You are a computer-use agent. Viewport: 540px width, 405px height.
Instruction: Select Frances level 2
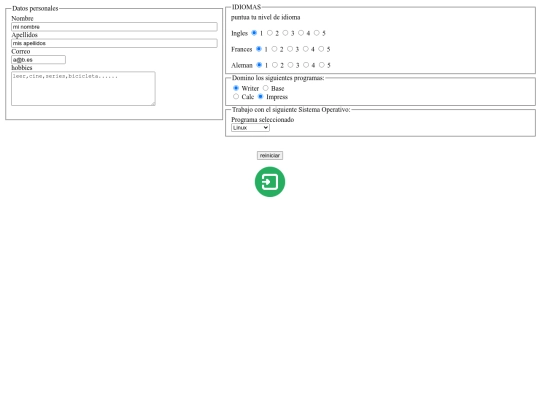tap(274, 49)
